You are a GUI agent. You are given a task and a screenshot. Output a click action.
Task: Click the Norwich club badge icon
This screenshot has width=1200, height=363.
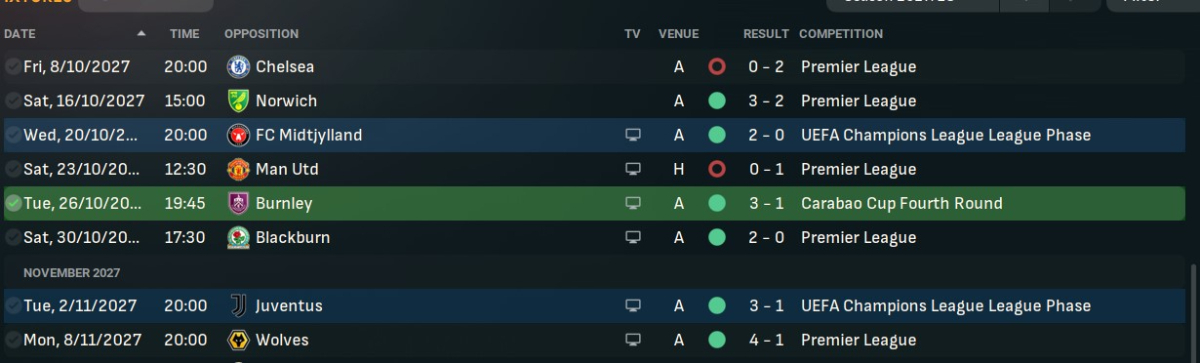tap(238, 101)
